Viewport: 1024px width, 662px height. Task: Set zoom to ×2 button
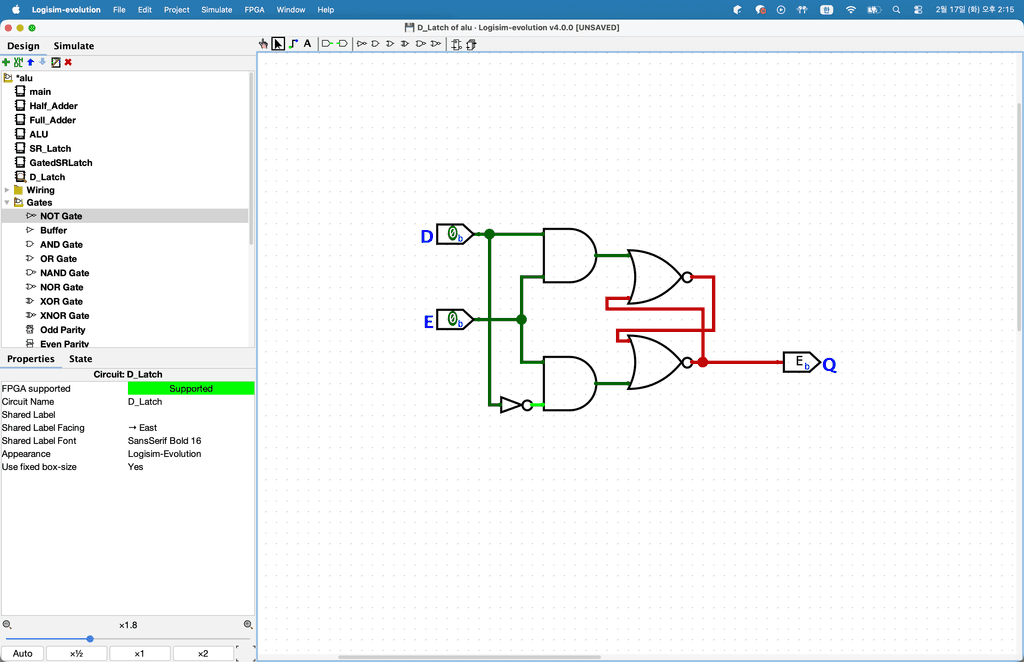pyautogui.click(x=202, y=654)
